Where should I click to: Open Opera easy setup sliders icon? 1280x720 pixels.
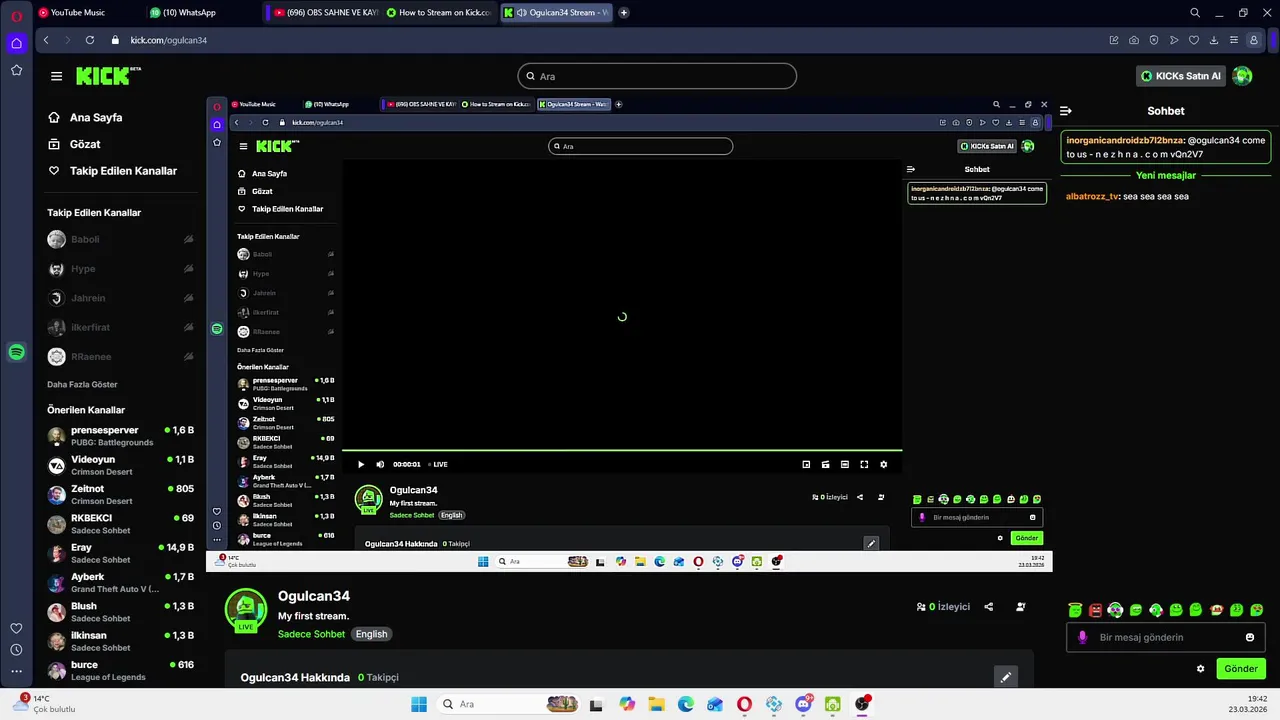(1234, 40)
